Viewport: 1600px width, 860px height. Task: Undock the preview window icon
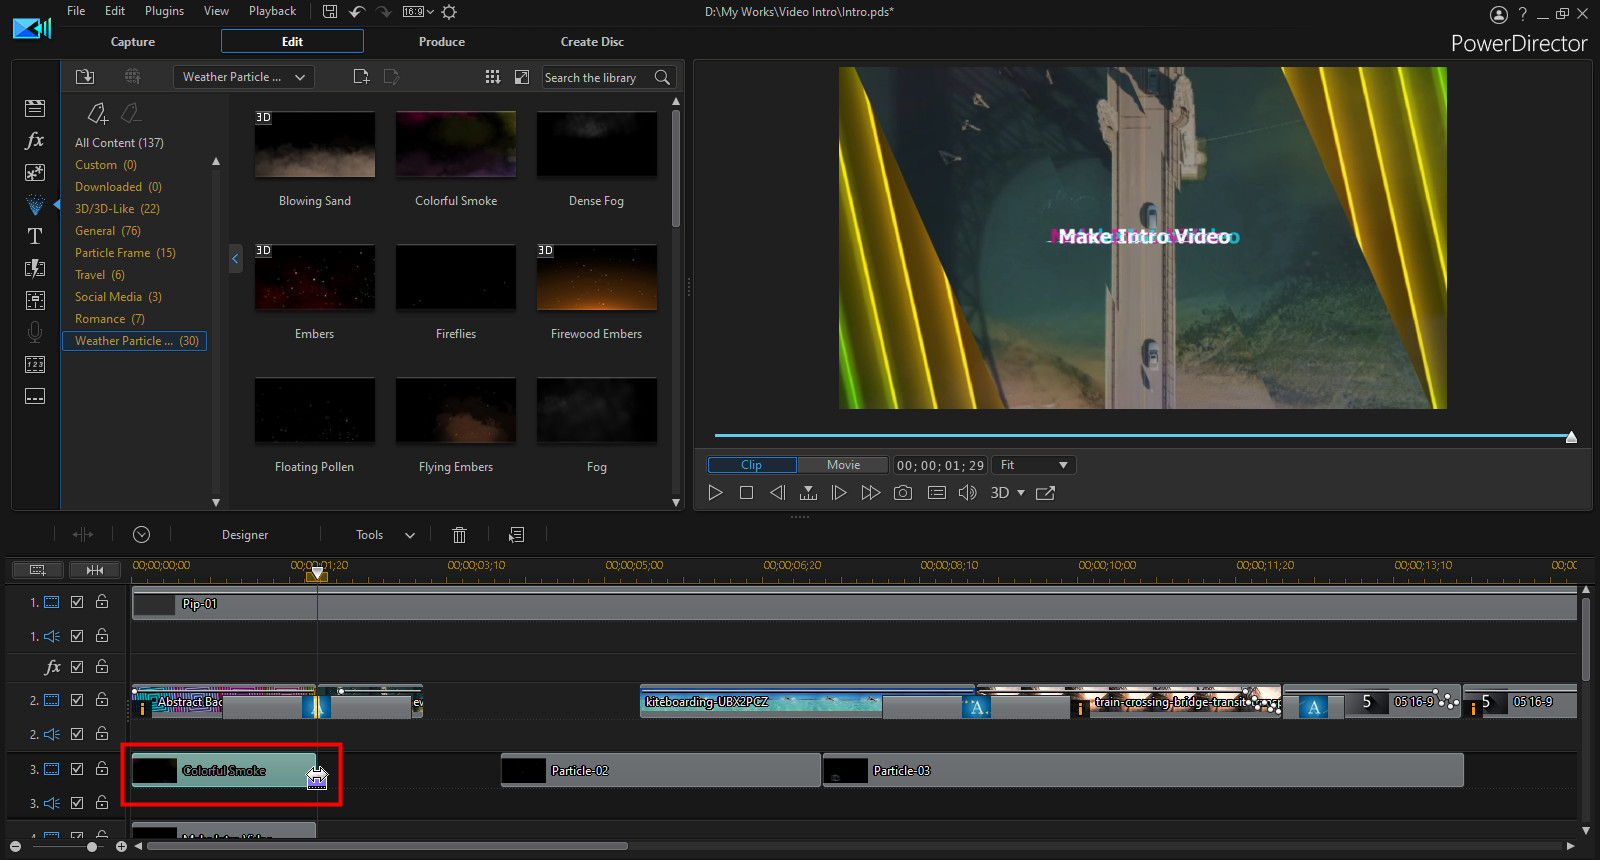coord(1046,493)
